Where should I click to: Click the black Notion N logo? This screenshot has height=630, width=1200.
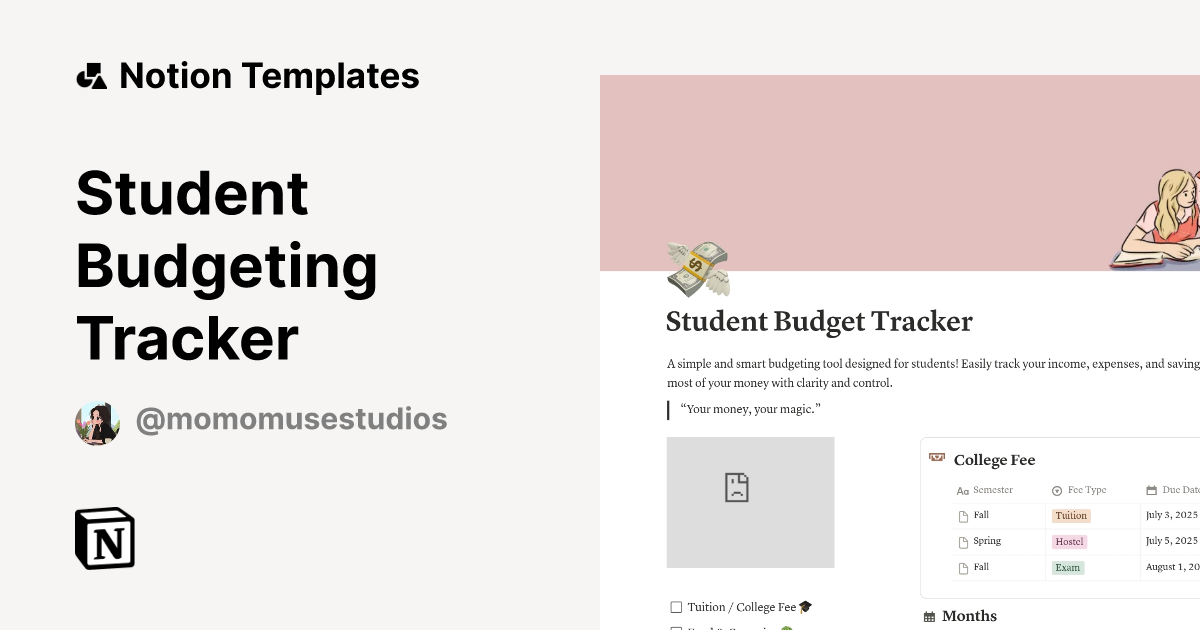104,538
